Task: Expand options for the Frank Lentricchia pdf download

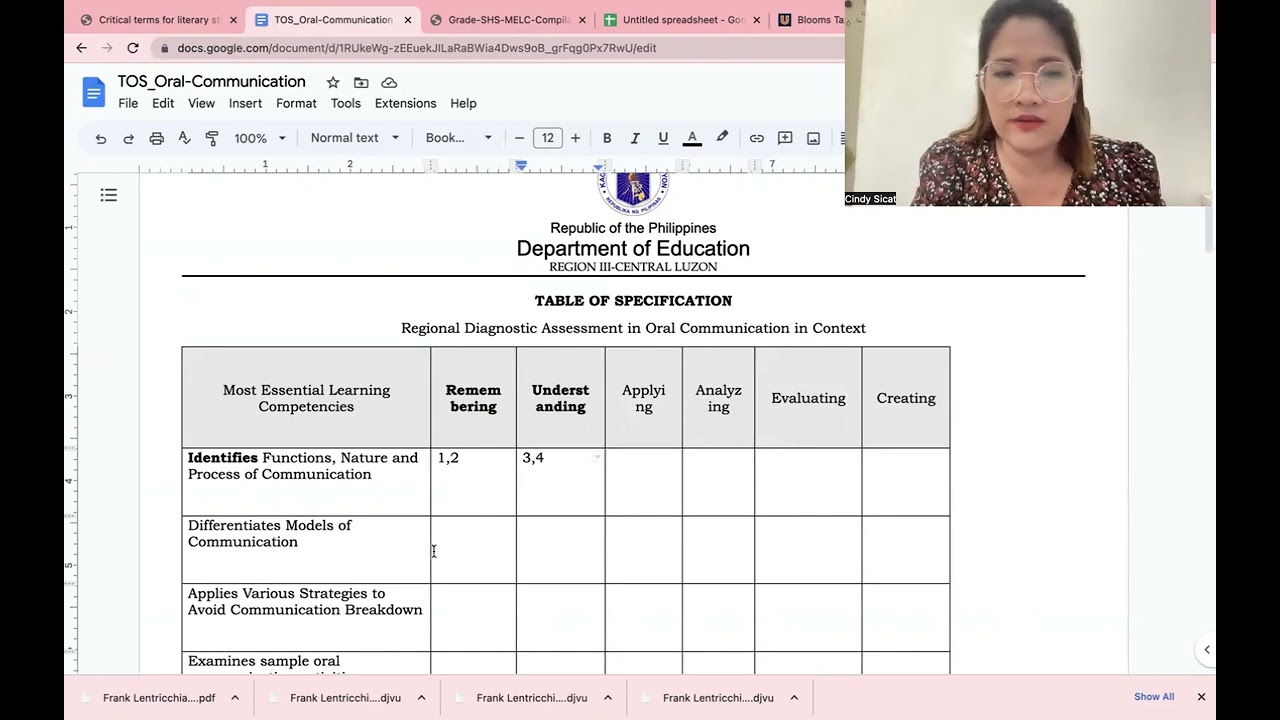Action: 235,698
